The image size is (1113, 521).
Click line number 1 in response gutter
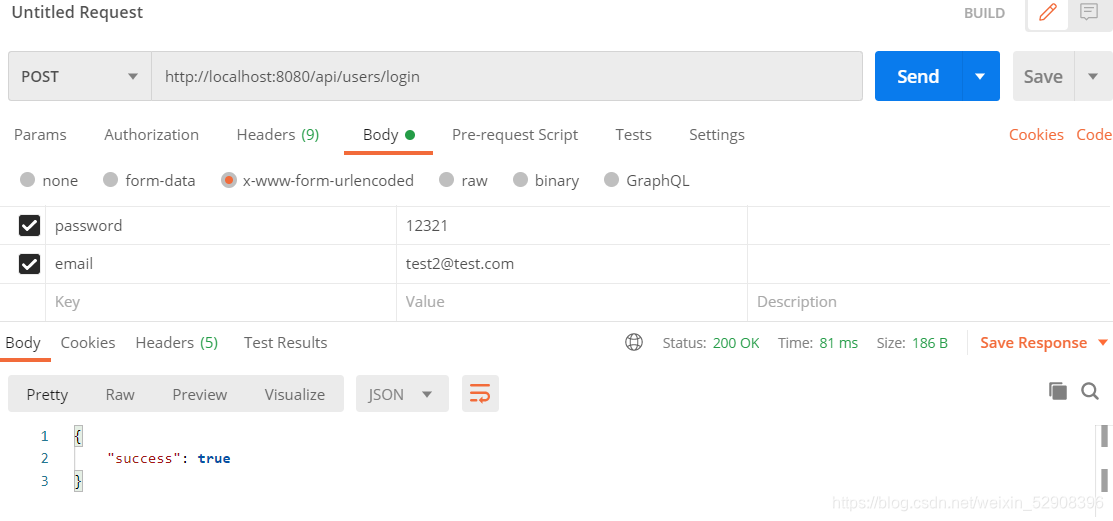45,436
